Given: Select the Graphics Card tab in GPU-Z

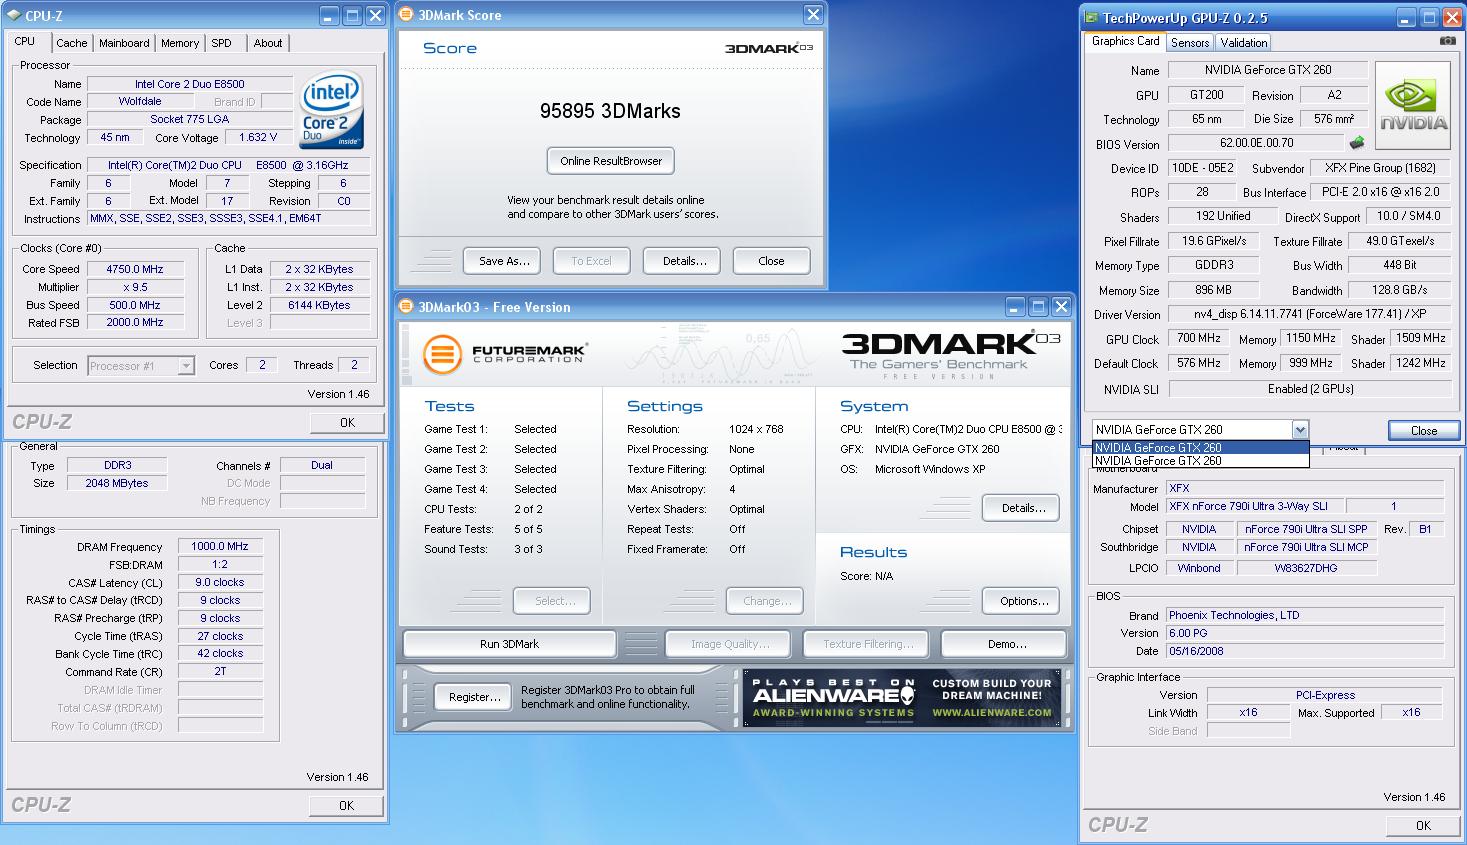Looking at the screenshot, I should tap(1126, 41).
